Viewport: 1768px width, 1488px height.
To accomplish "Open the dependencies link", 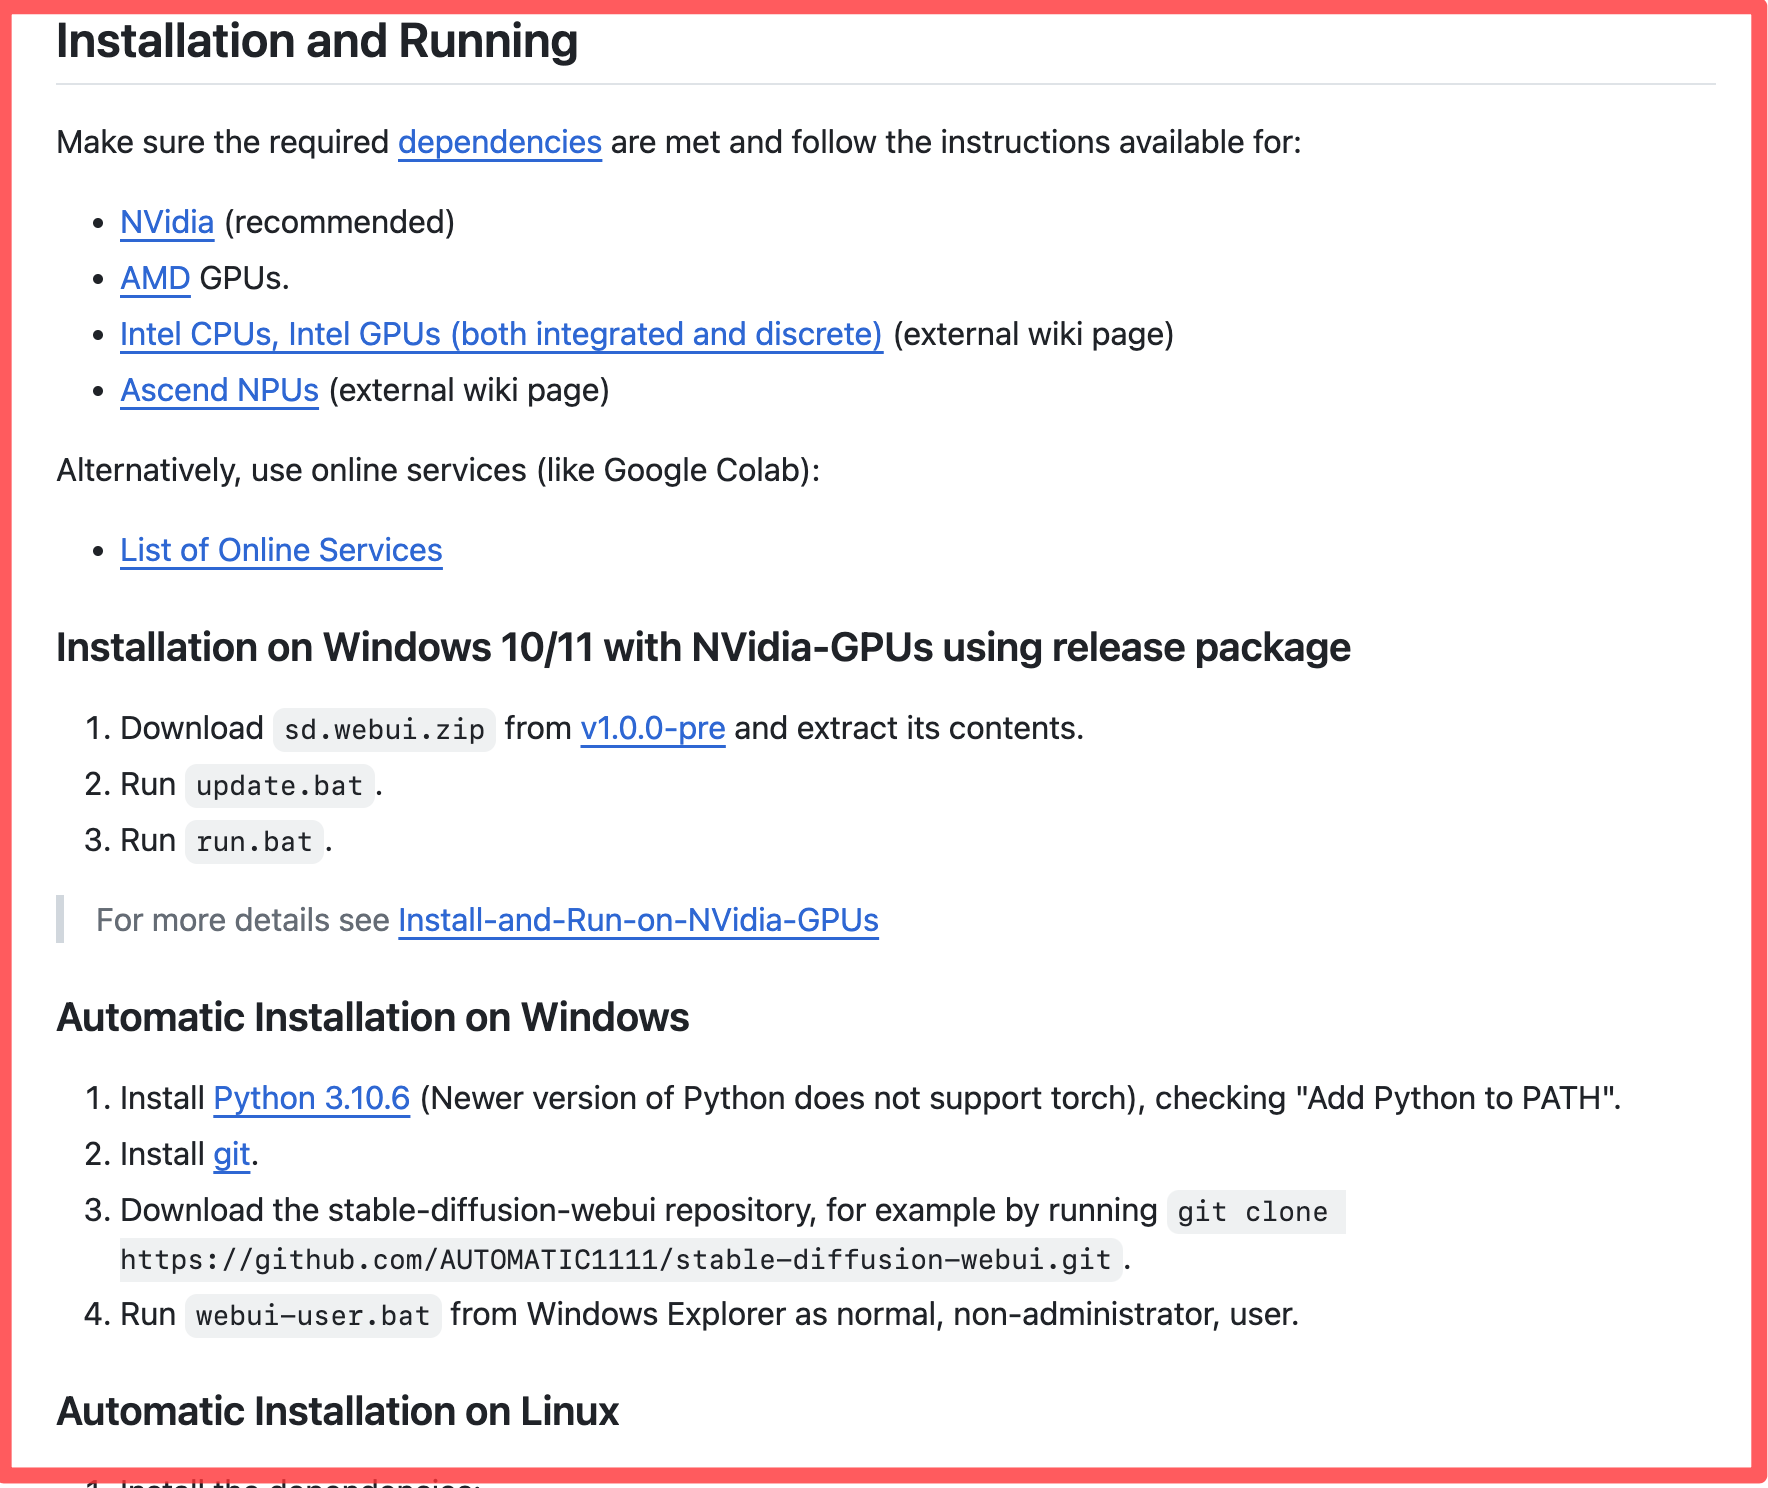I will 499,142.
